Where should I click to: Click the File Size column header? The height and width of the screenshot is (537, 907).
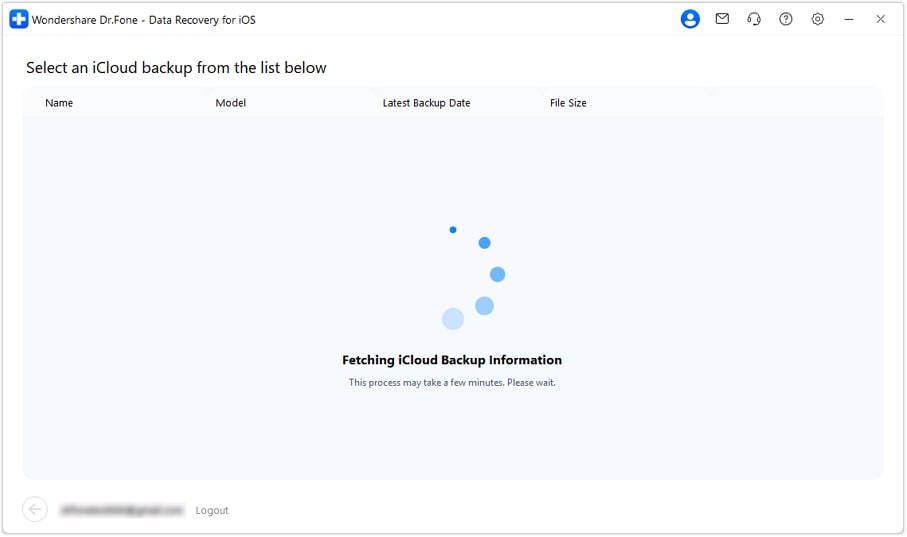[x=568, y=103]
